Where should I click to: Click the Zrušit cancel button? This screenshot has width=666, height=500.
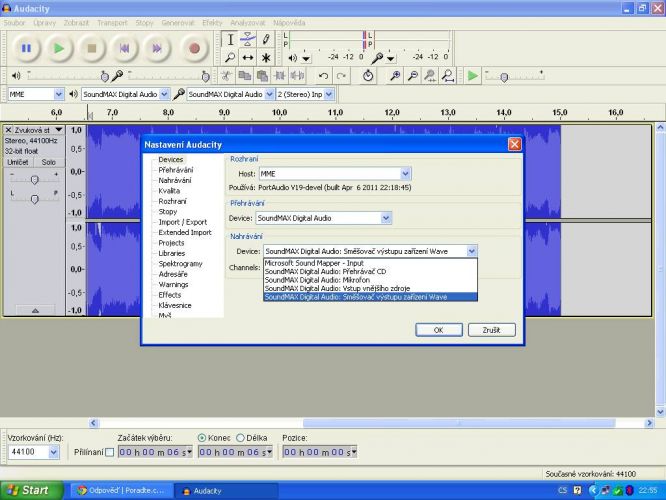[x=491, y=330]
